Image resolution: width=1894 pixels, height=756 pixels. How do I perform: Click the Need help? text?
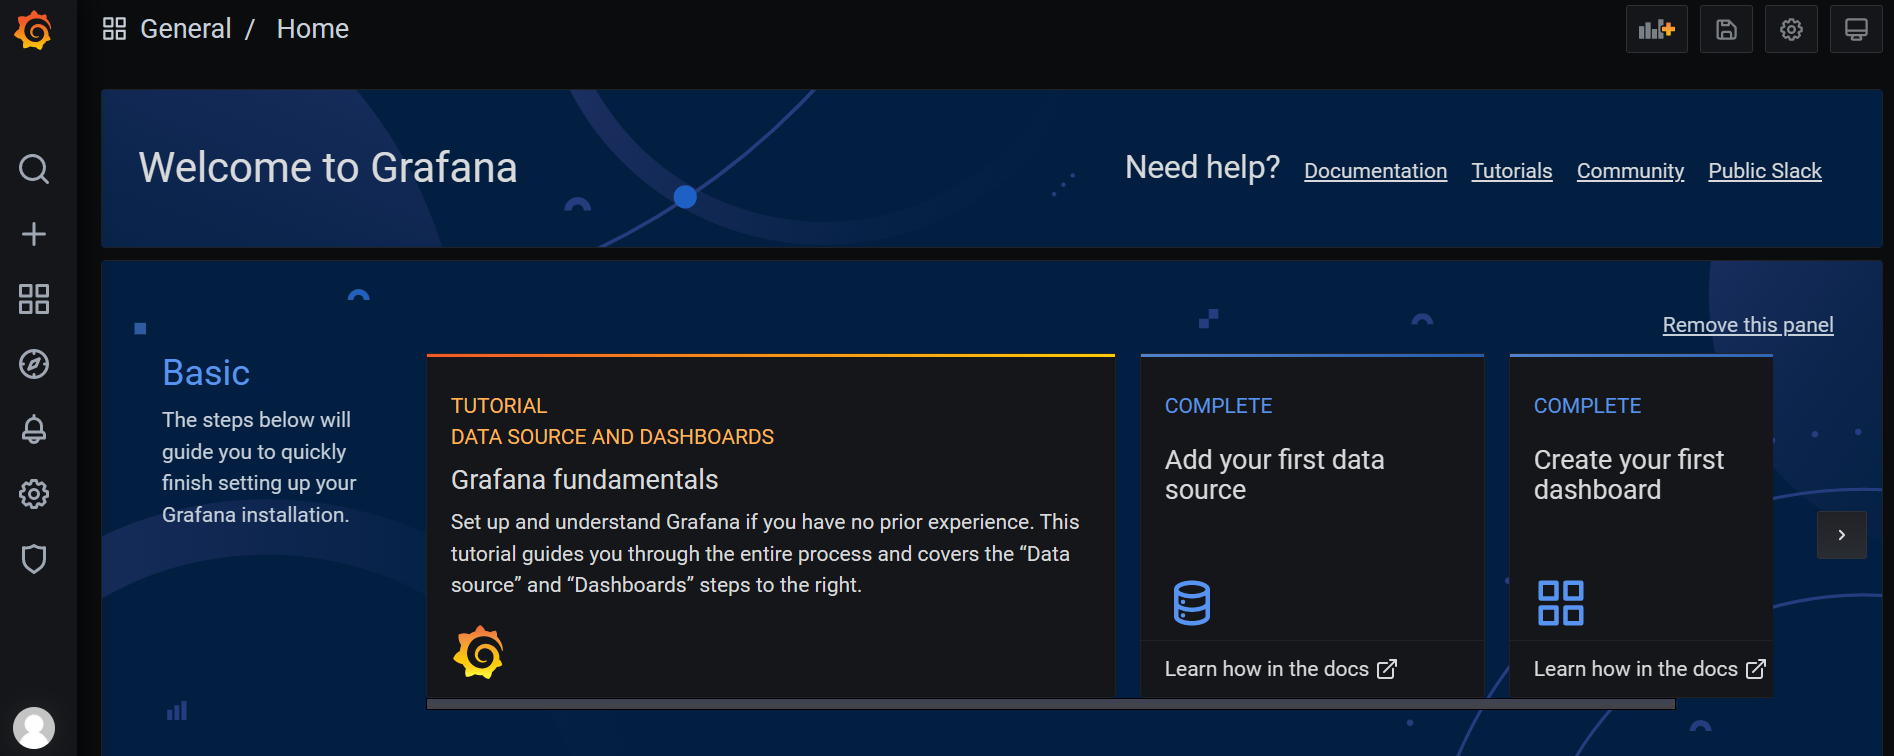[x=1203, y=167]
